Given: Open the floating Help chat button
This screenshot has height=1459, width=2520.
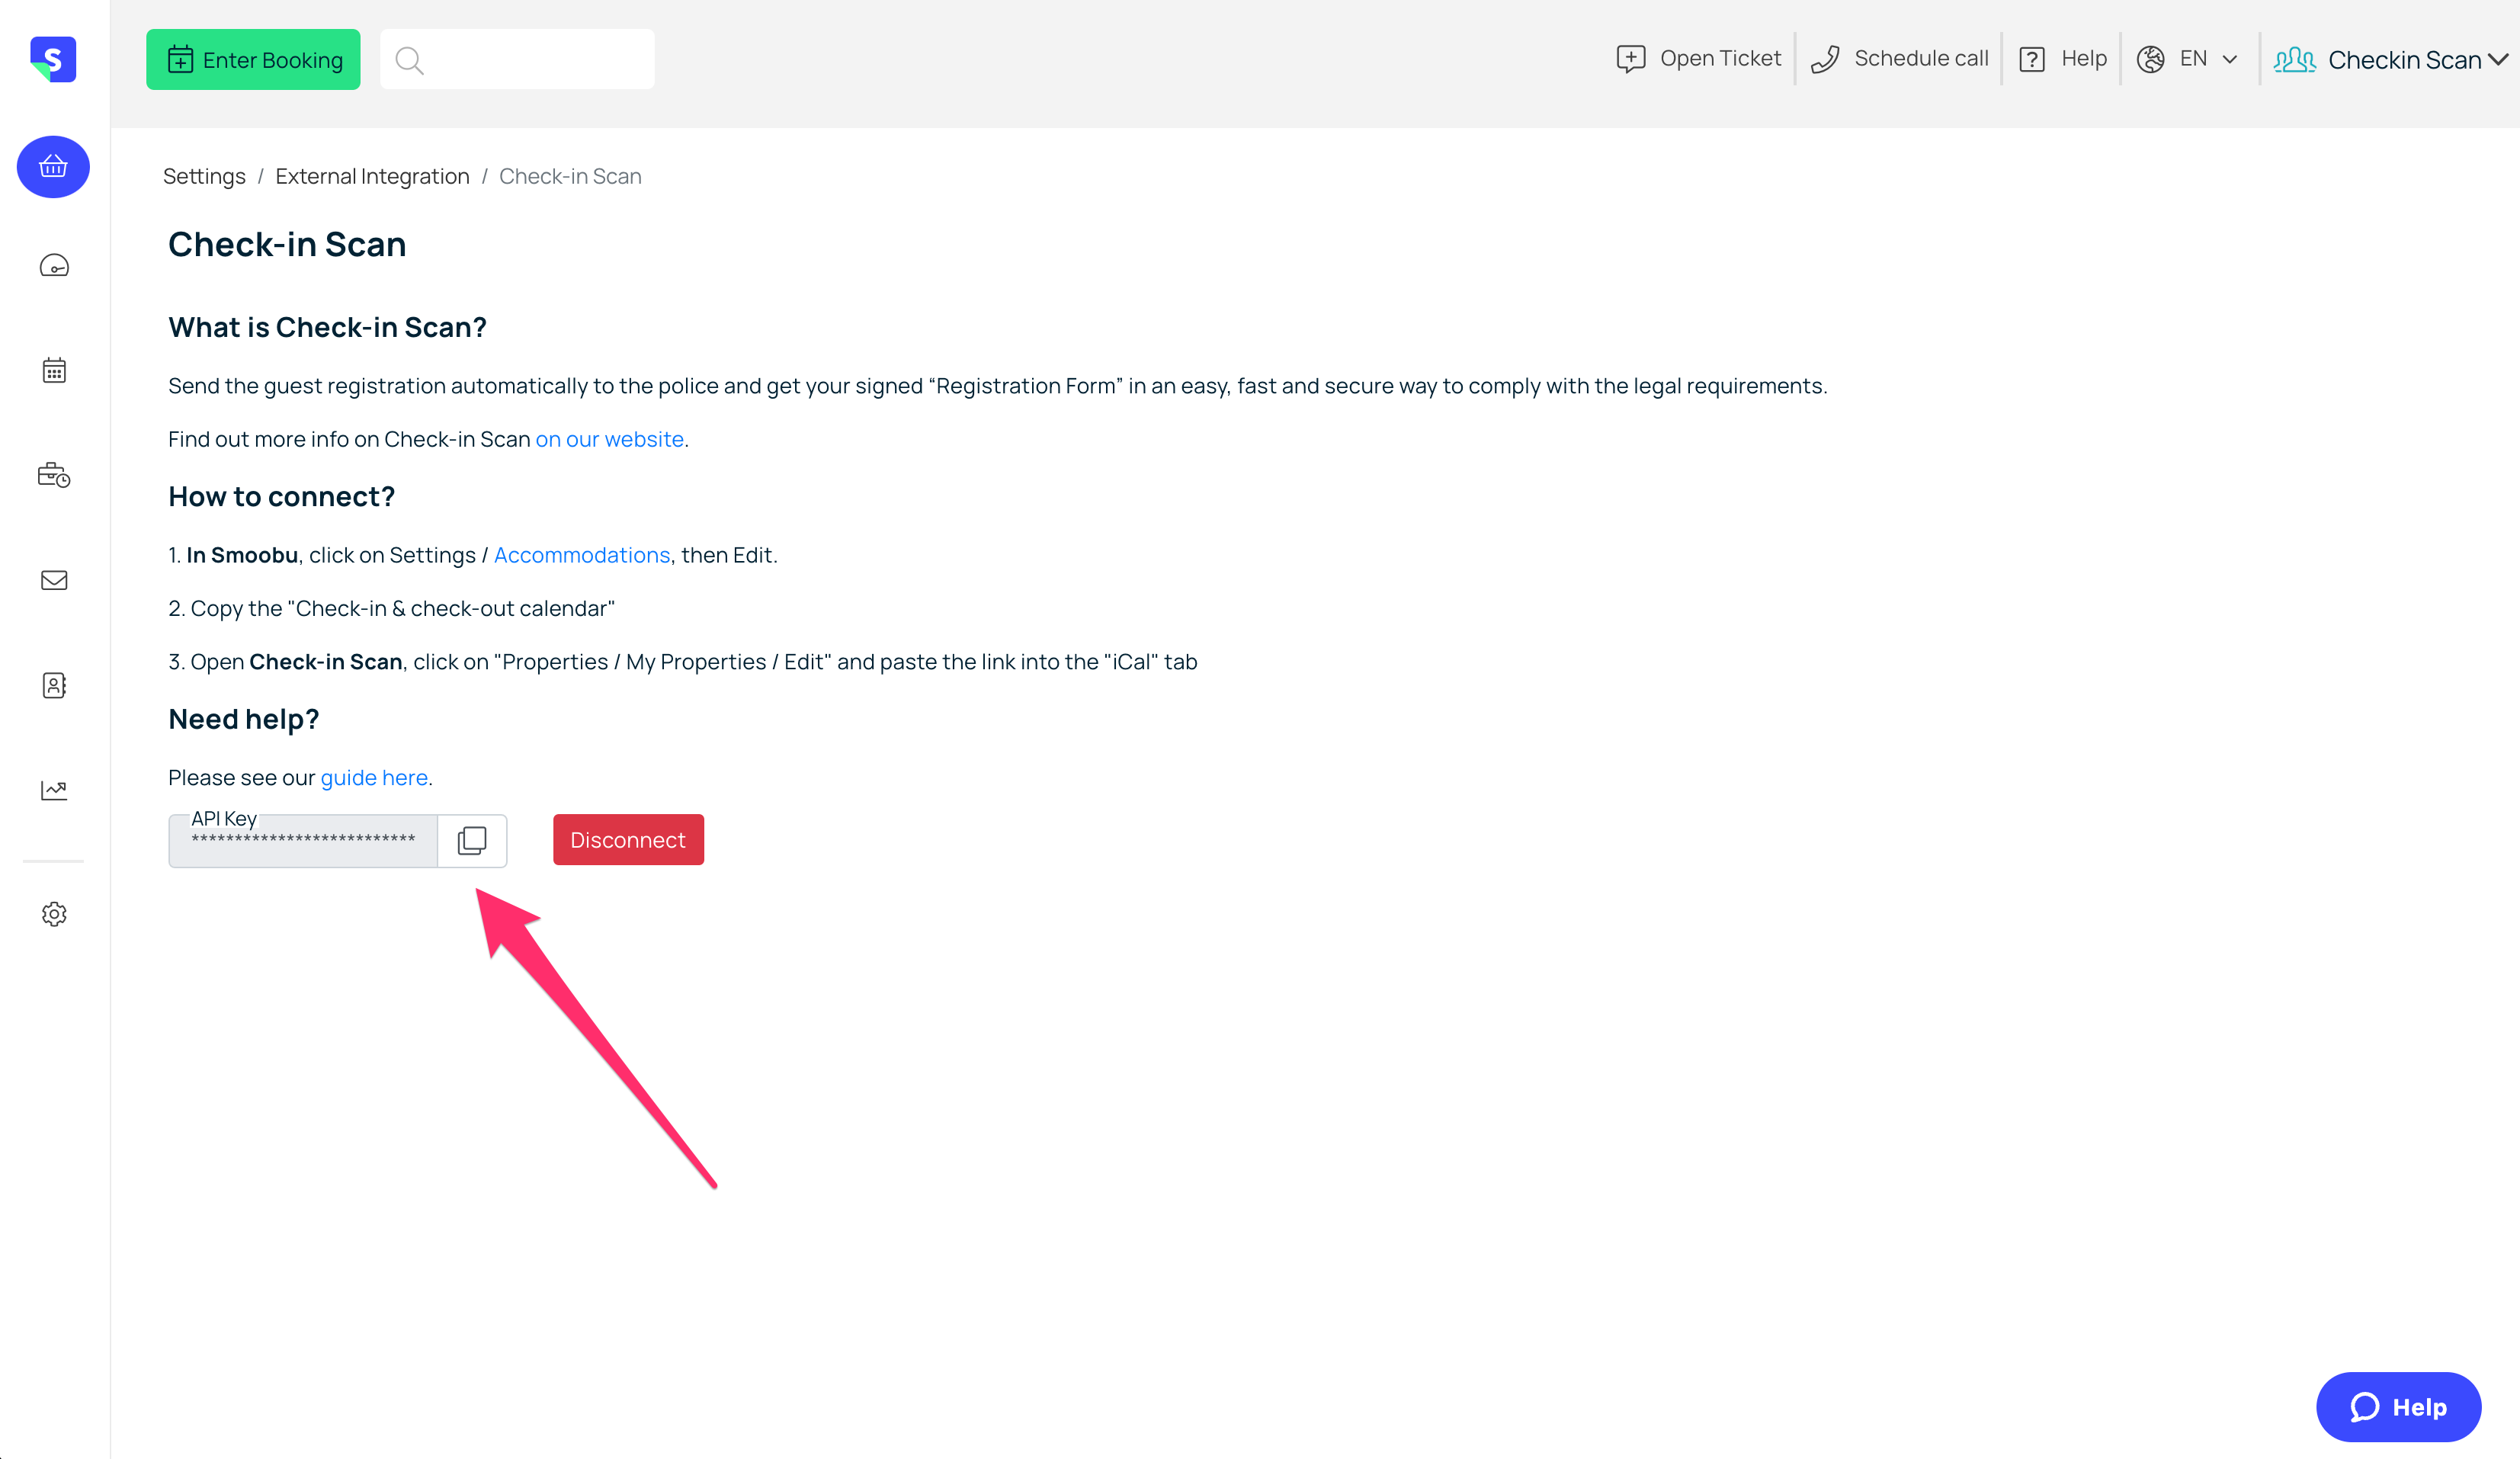Looking at the screenshot, I should 2398,1407.
